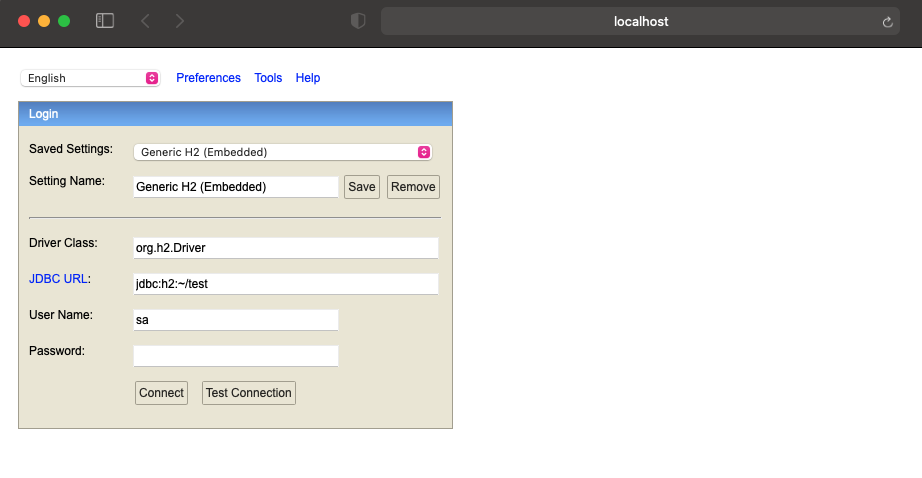Viewport: 922px width, 478px height.
Task: Click the Connect button
Action: pos(161,393)
